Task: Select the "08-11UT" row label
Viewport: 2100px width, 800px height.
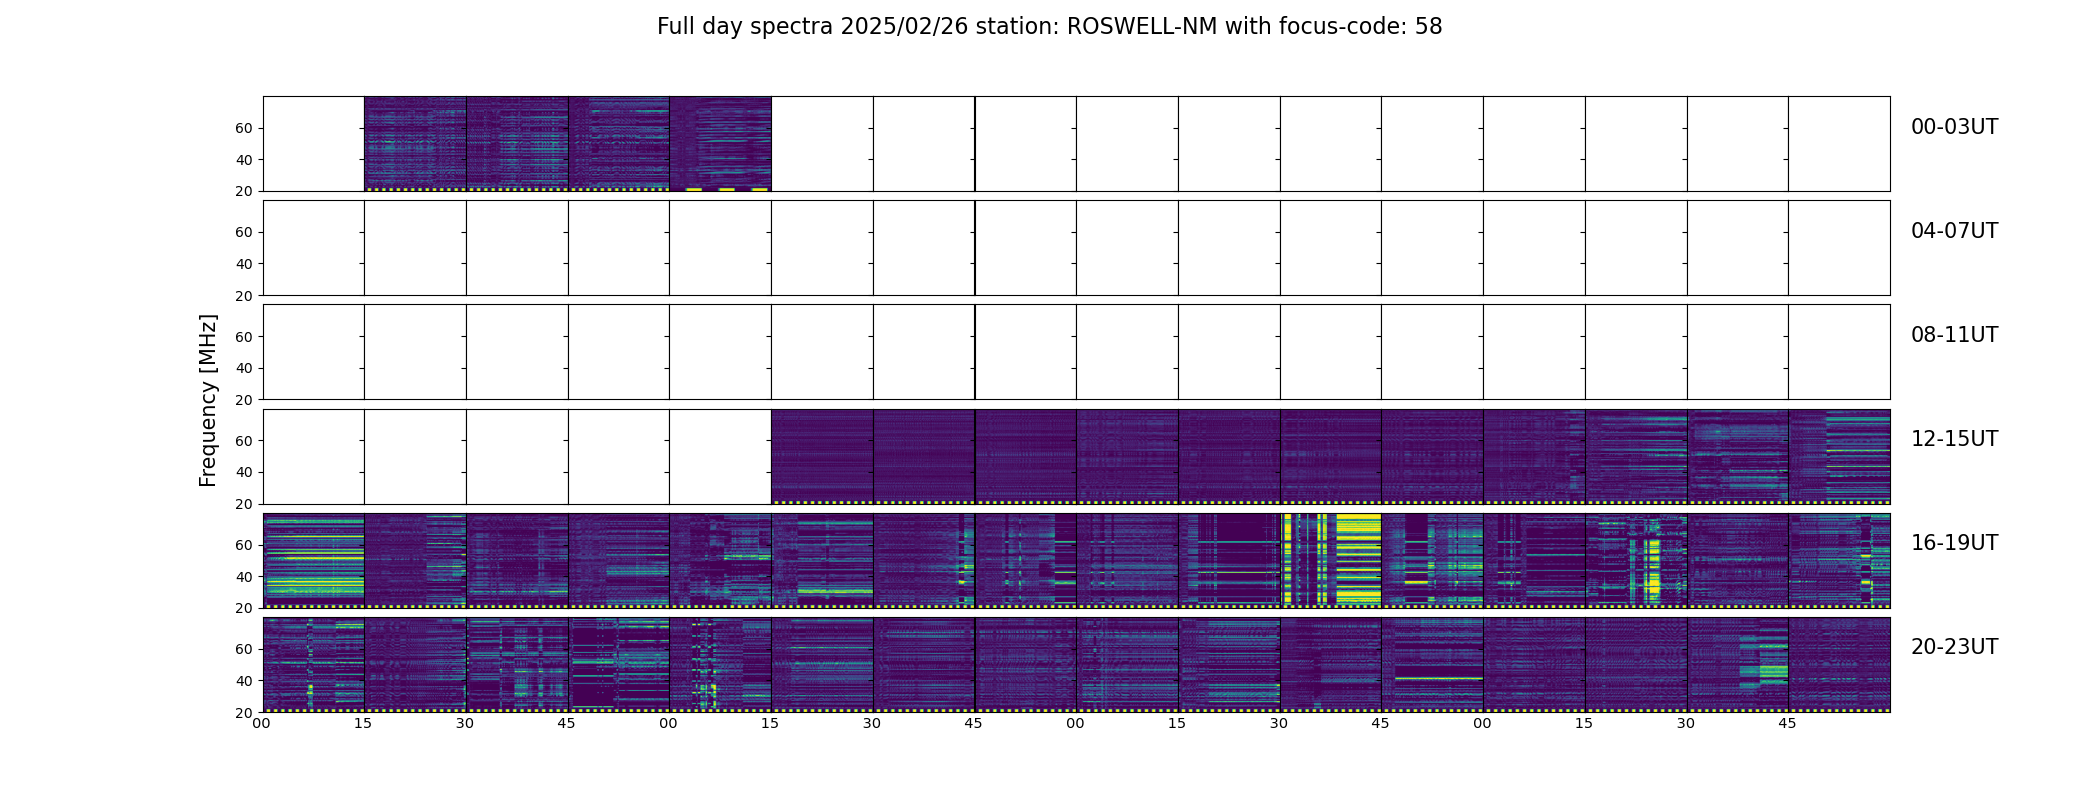Action: point(1954,335)
